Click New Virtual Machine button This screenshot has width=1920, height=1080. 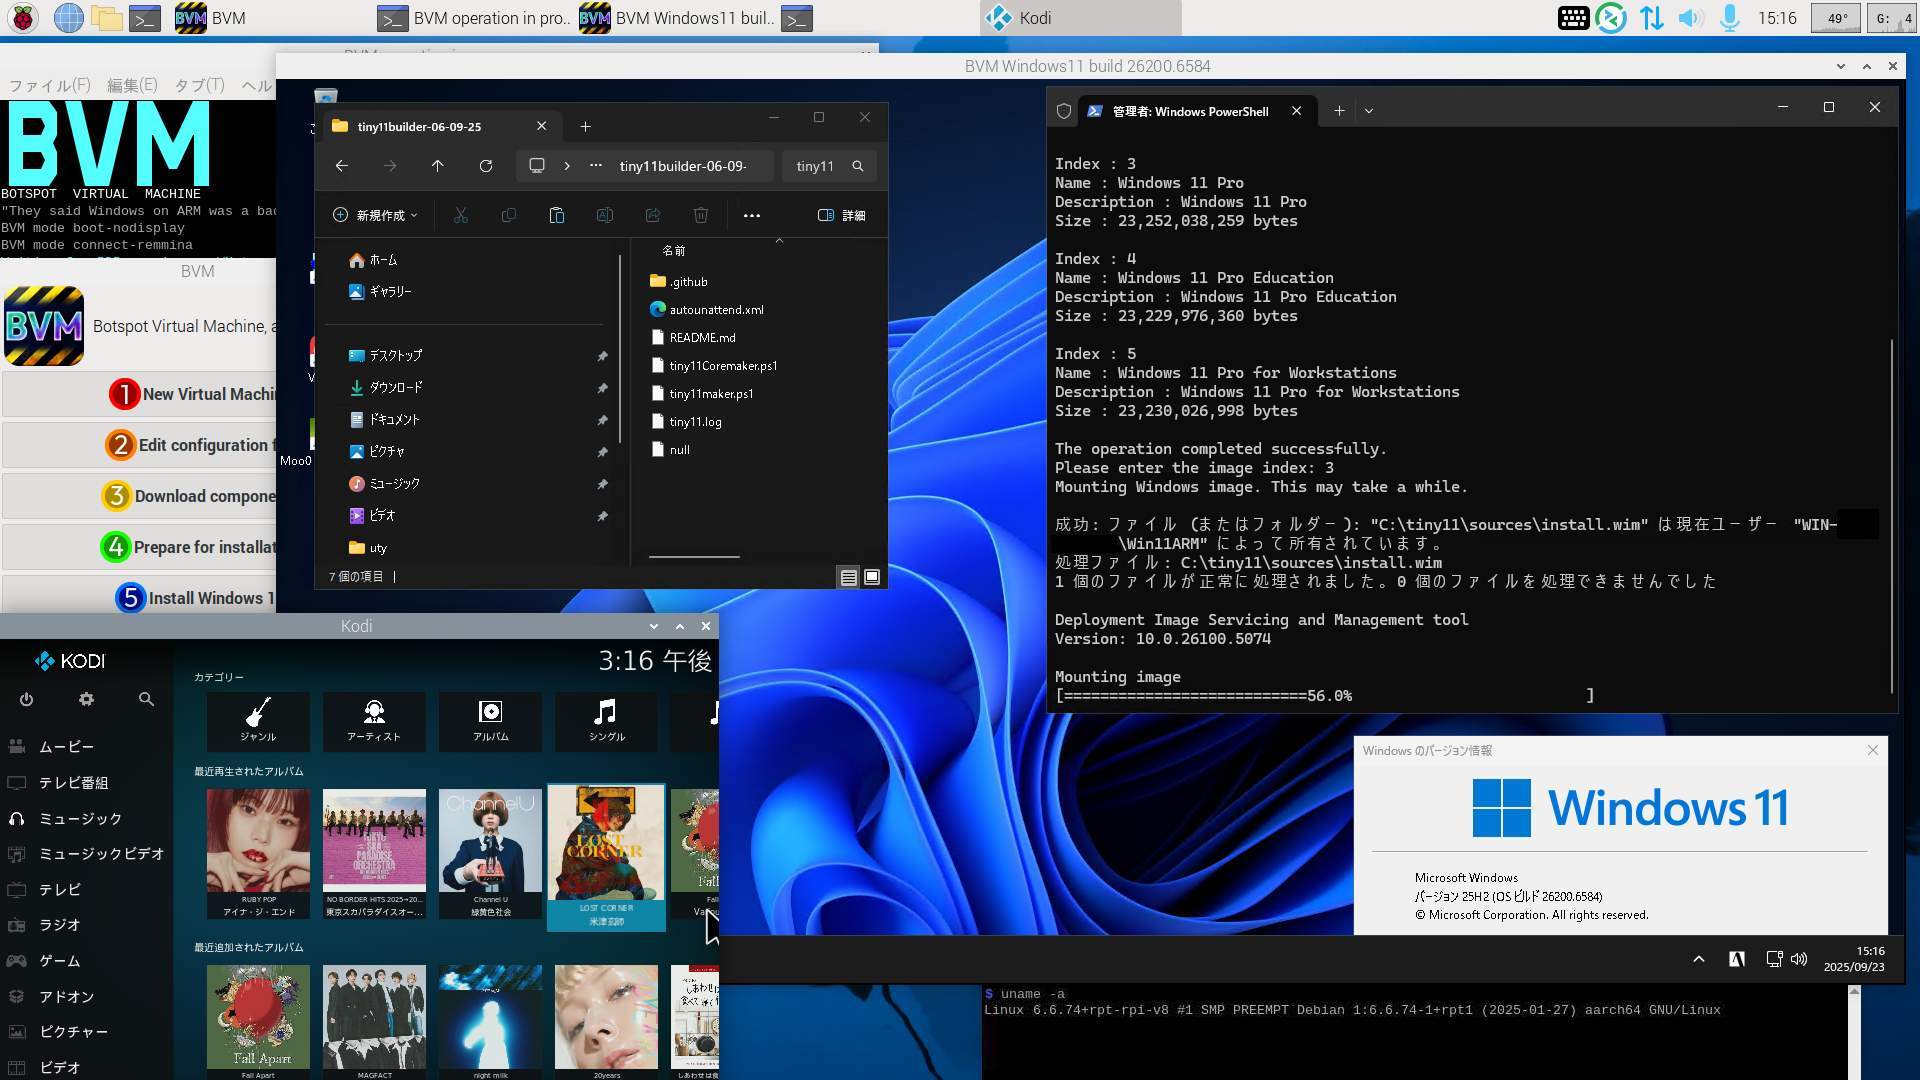coord(195,394)
